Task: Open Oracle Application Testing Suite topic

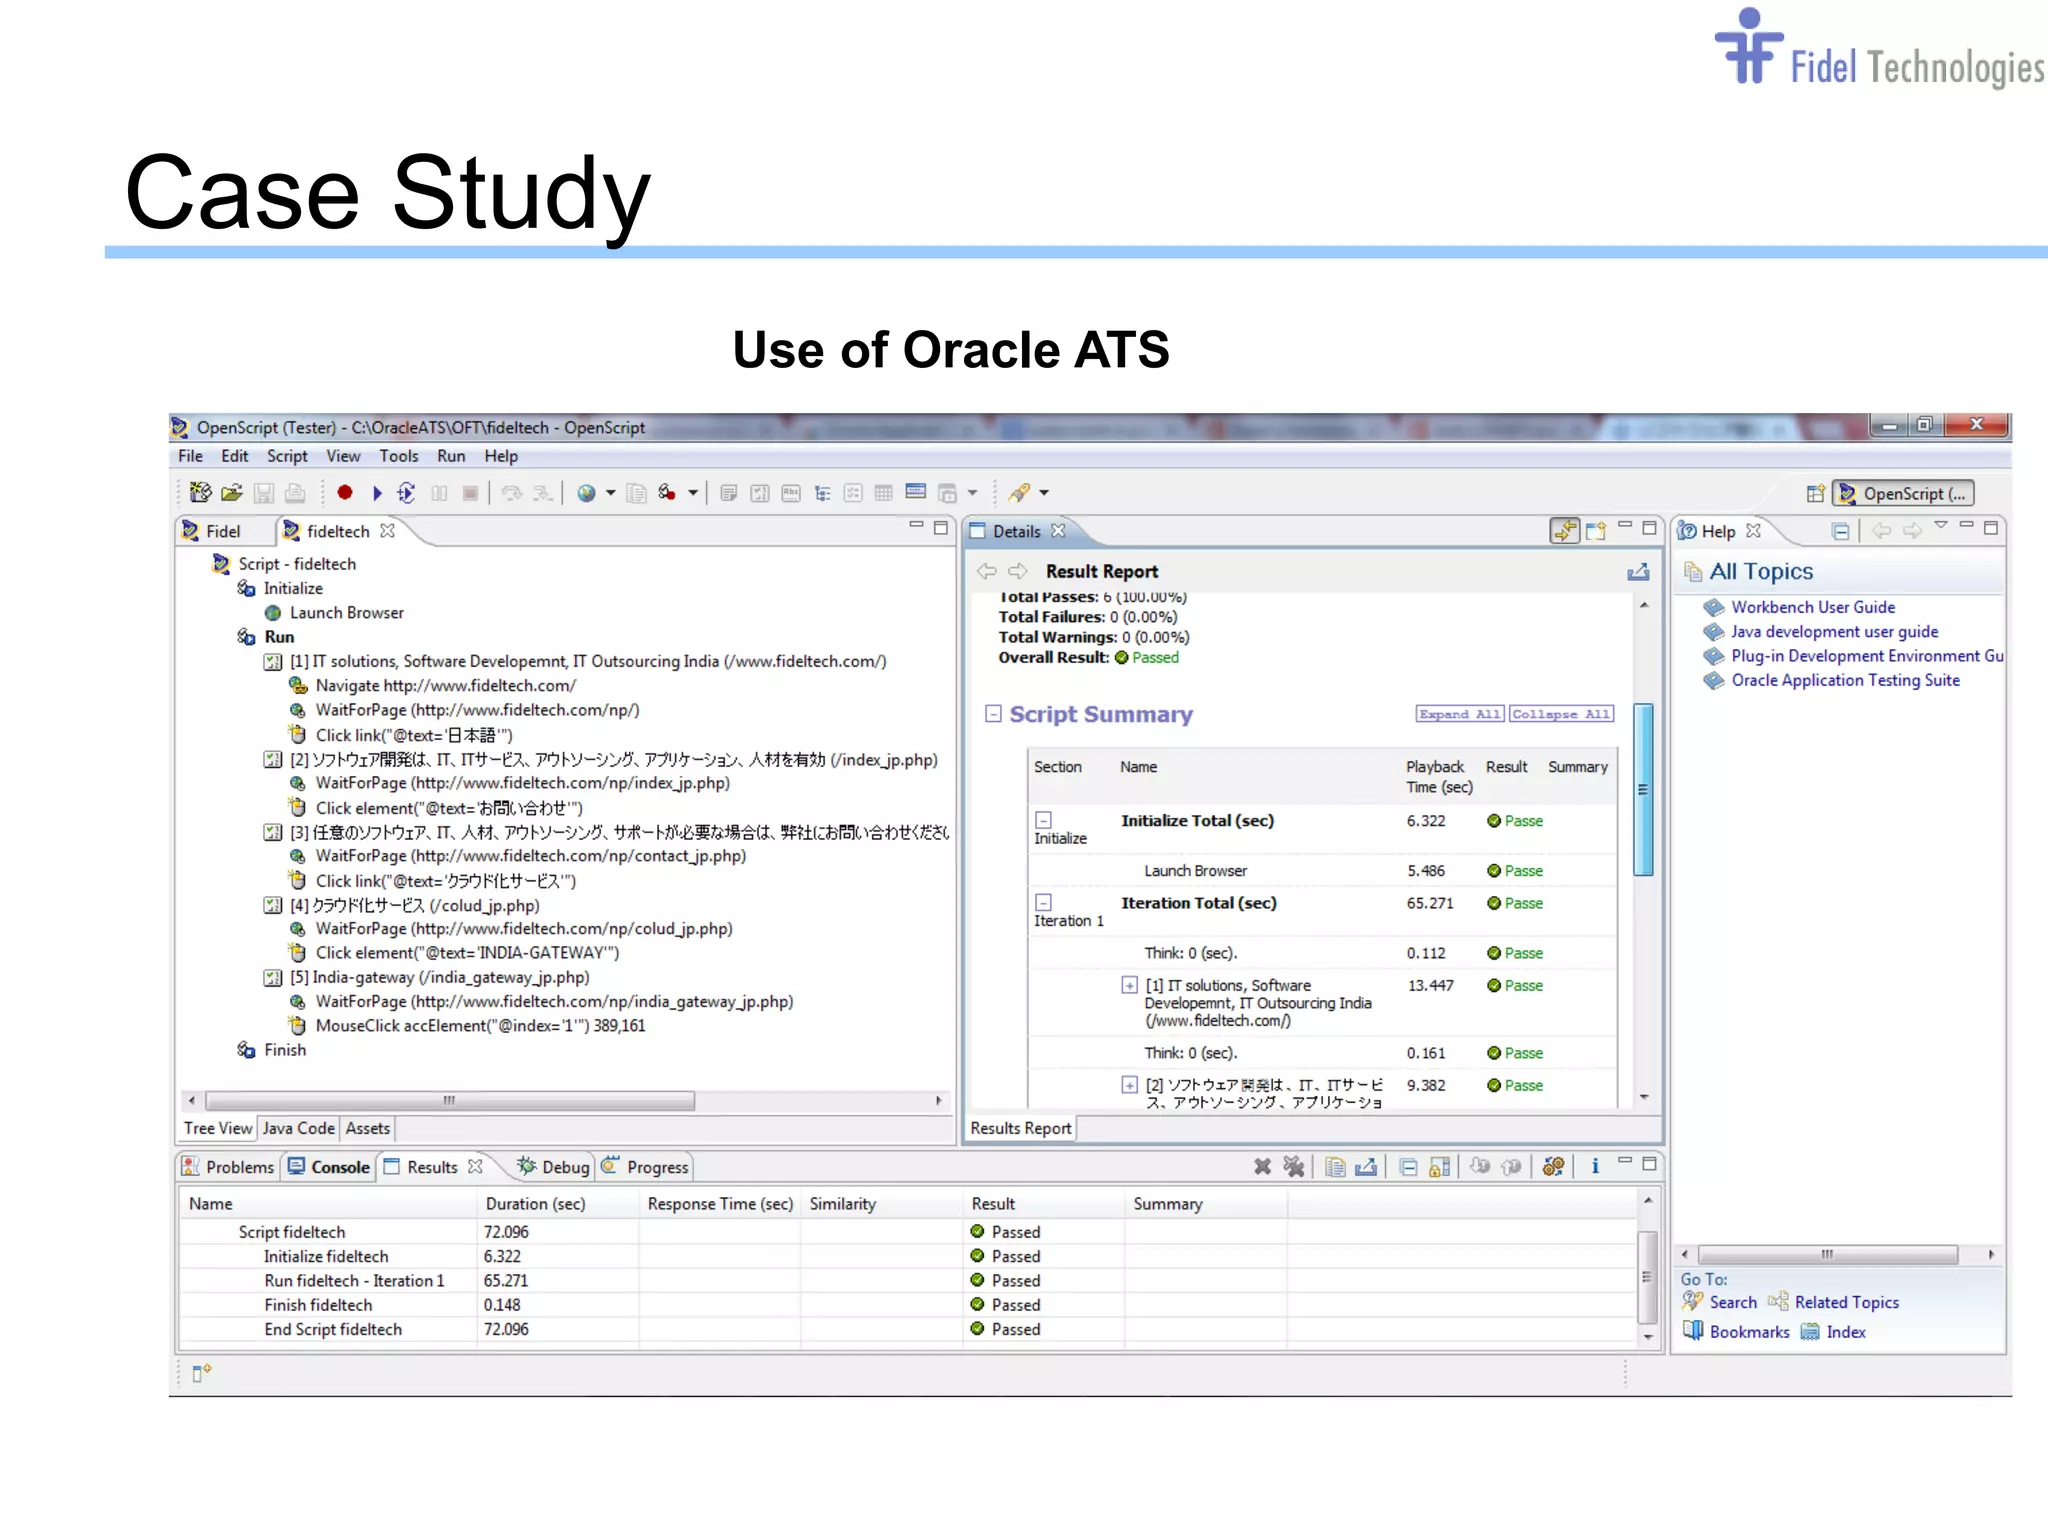Action: pos(1845,680)
